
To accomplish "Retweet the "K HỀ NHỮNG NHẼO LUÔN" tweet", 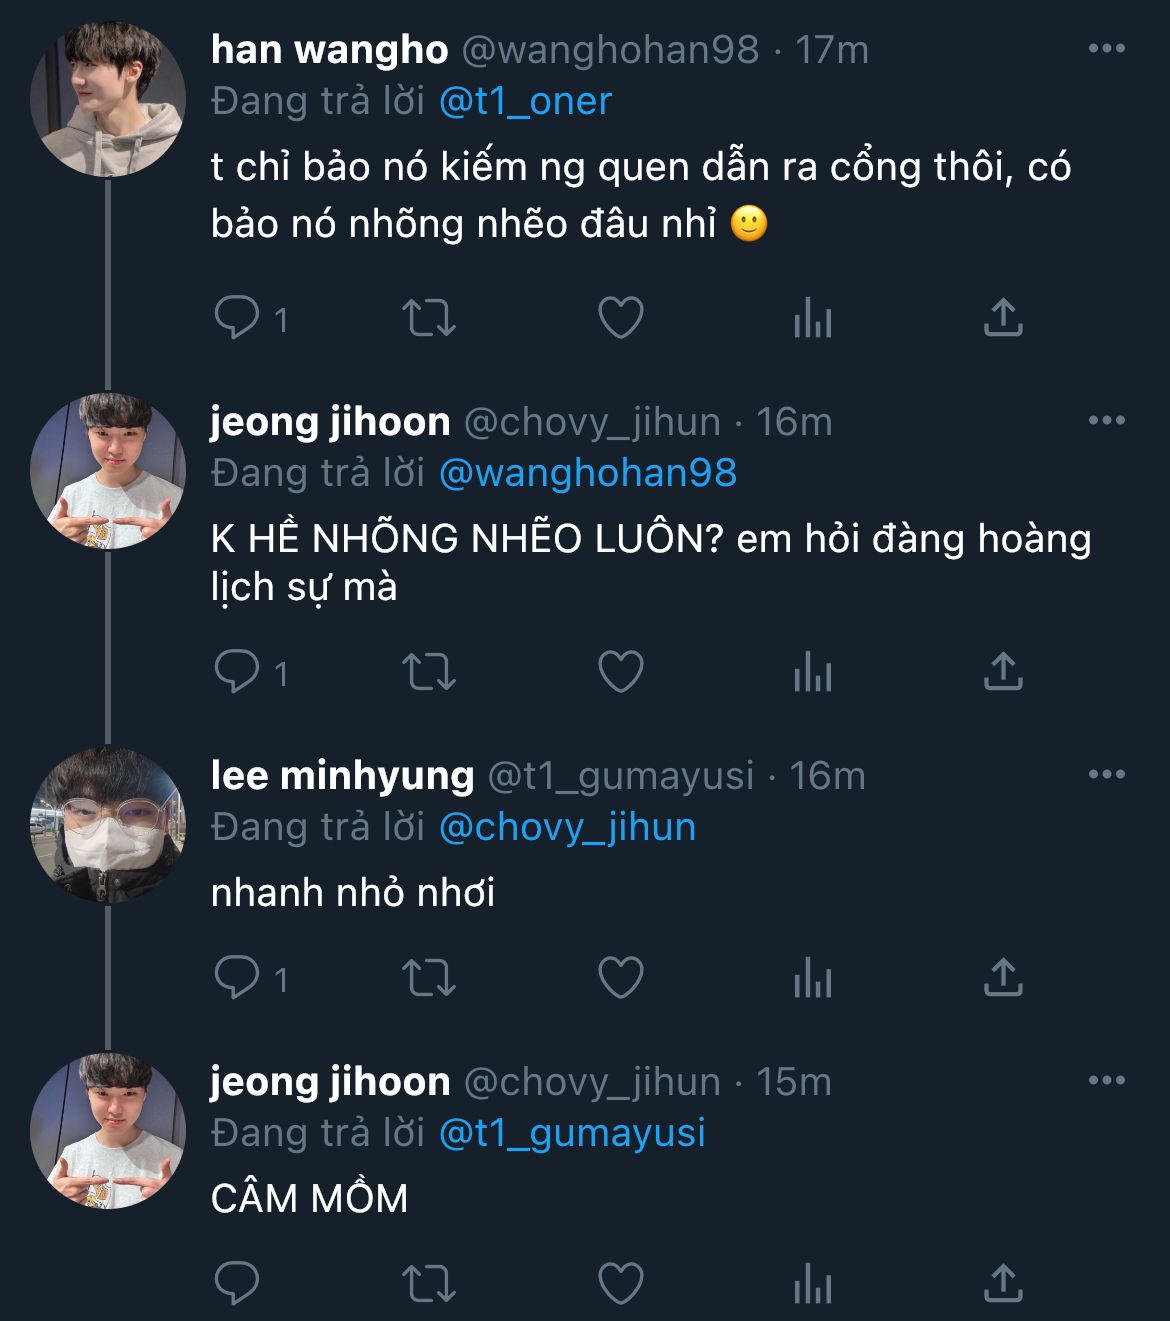I will 428,671.
